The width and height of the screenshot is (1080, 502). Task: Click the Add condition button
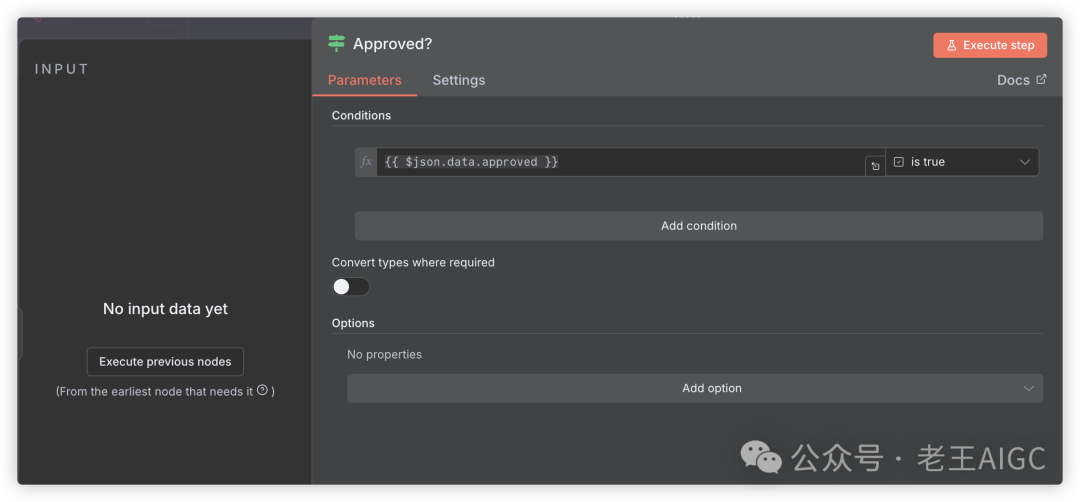698,226
